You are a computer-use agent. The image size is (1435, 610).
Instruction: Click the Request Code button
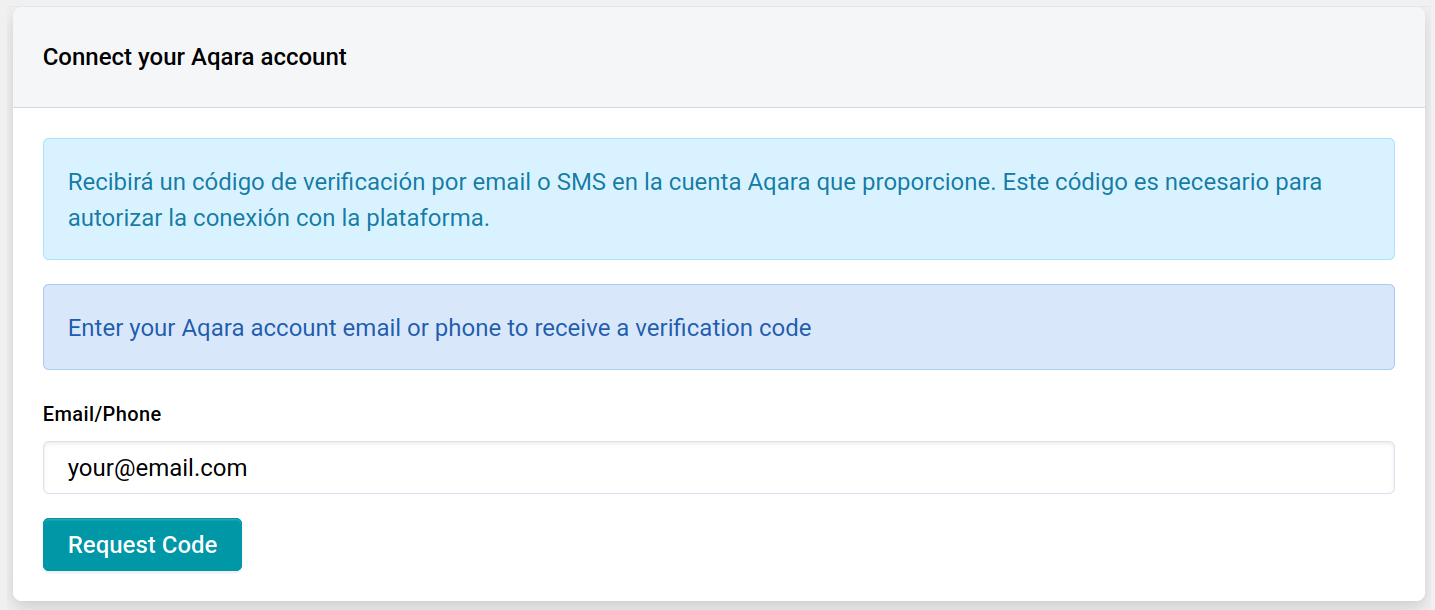point(142,545)
